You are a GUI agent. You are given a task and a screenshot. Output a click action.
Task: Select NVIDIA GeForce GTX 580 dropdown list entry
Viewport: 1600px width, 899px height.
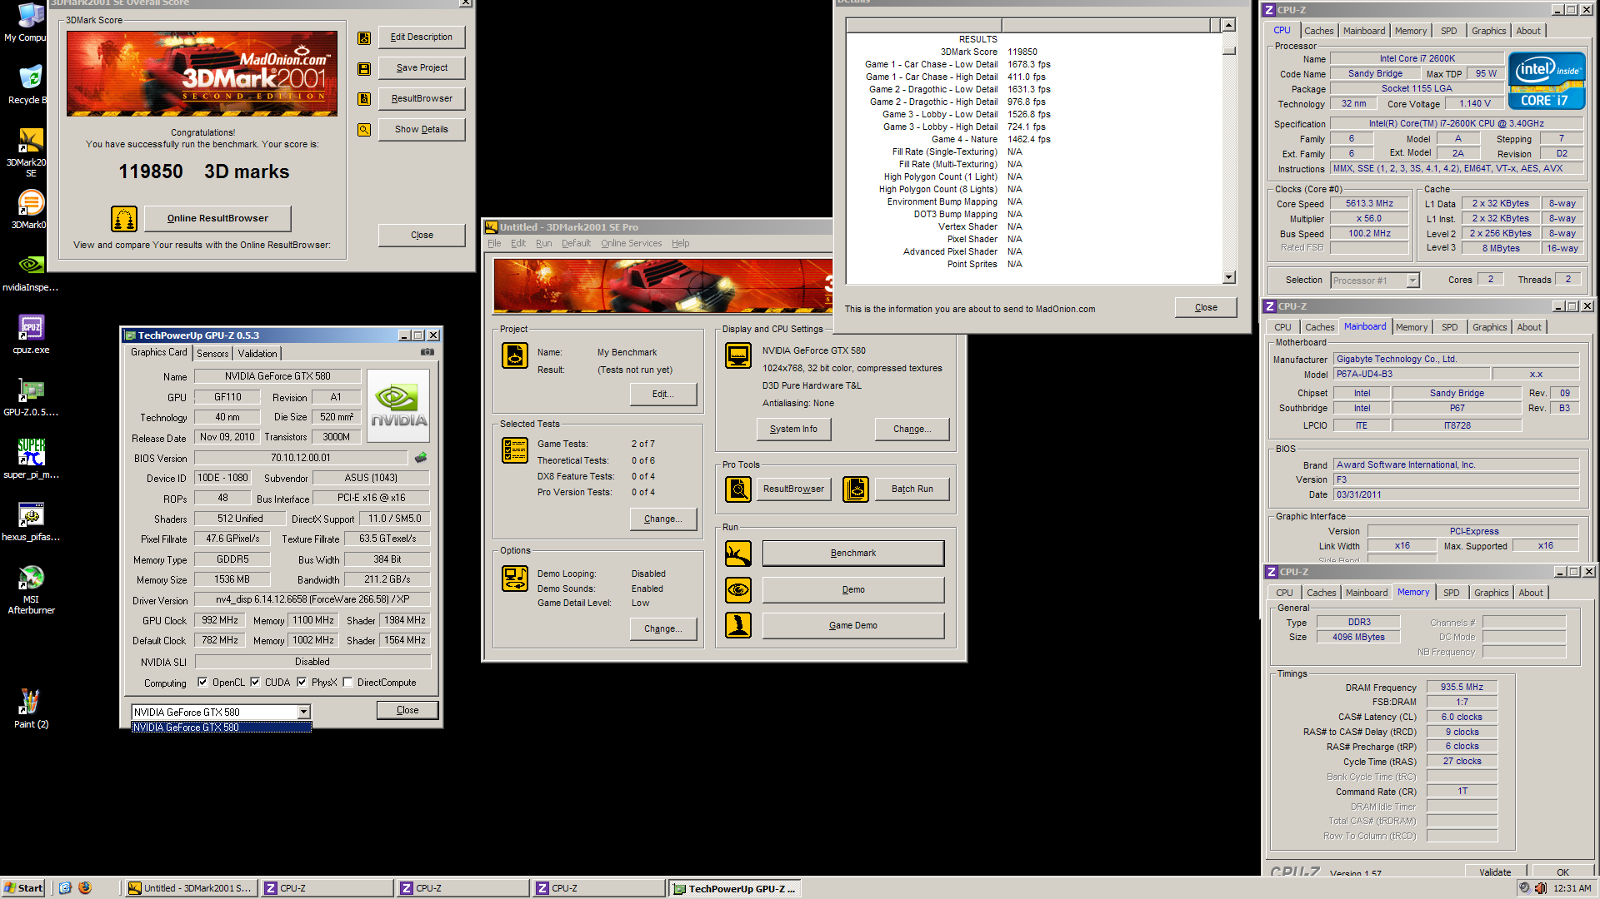coord(221,727)
